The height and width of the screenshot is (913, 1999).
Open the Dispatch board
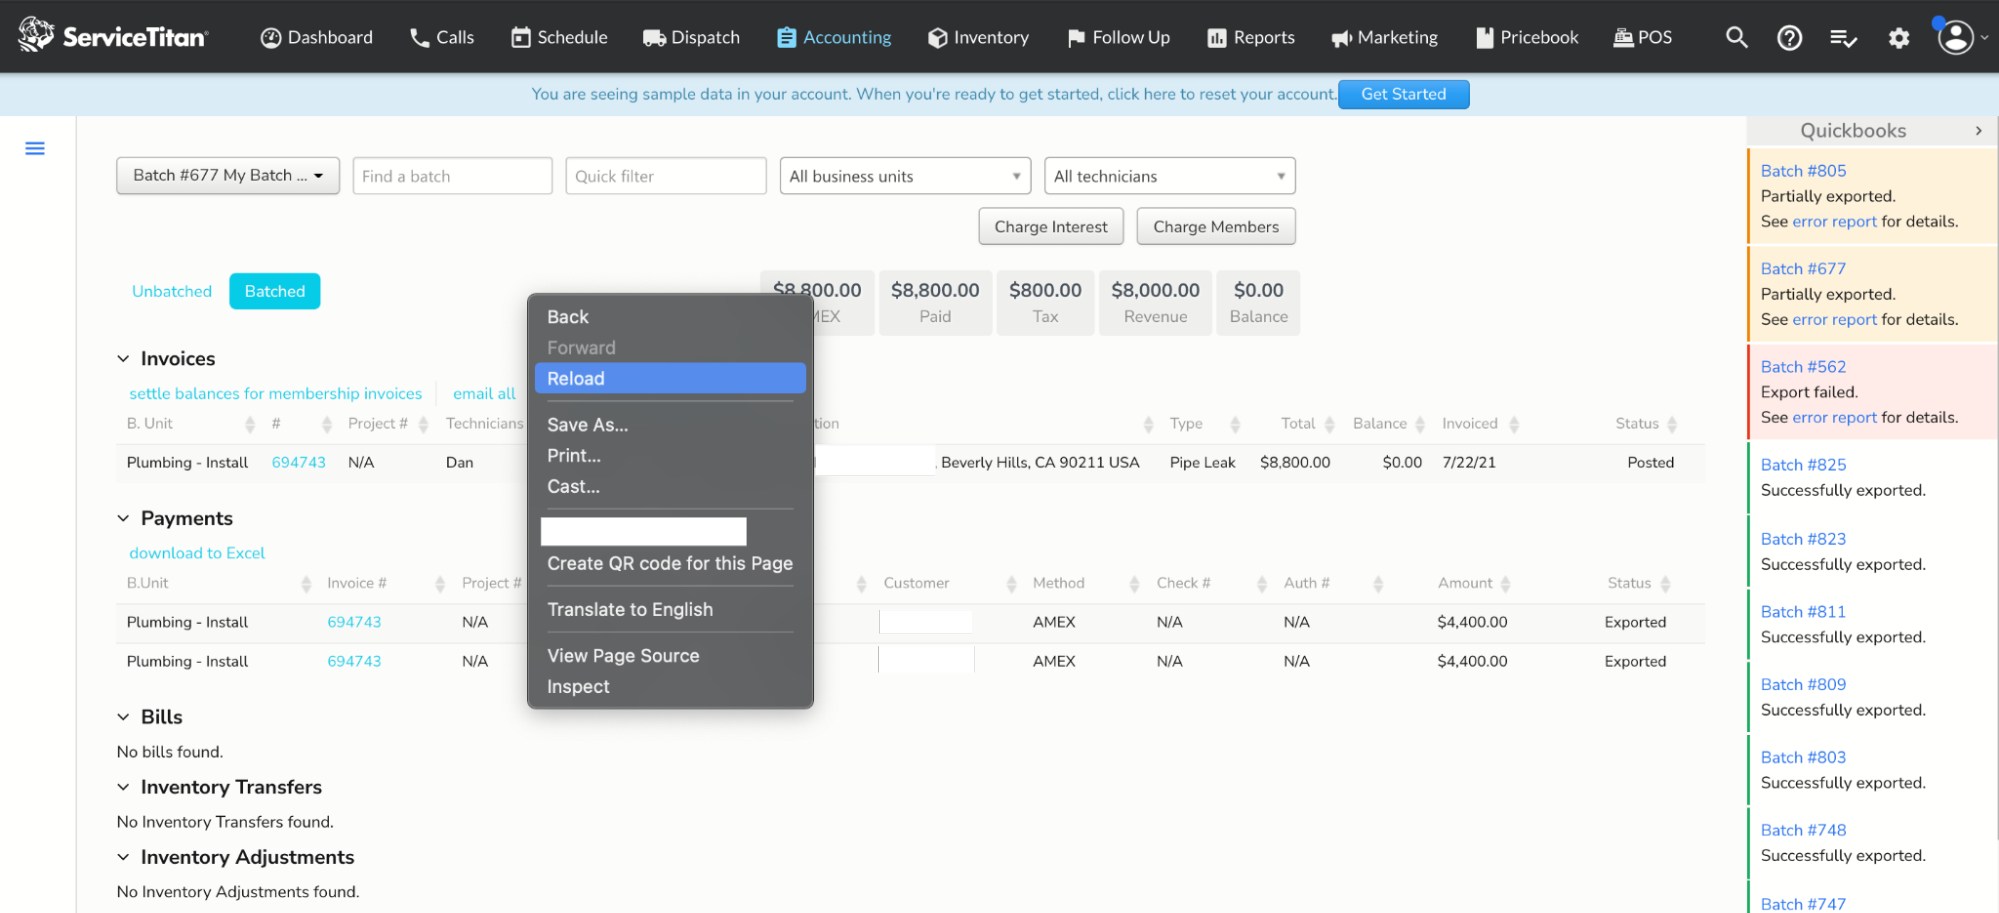tap(691, 37)
